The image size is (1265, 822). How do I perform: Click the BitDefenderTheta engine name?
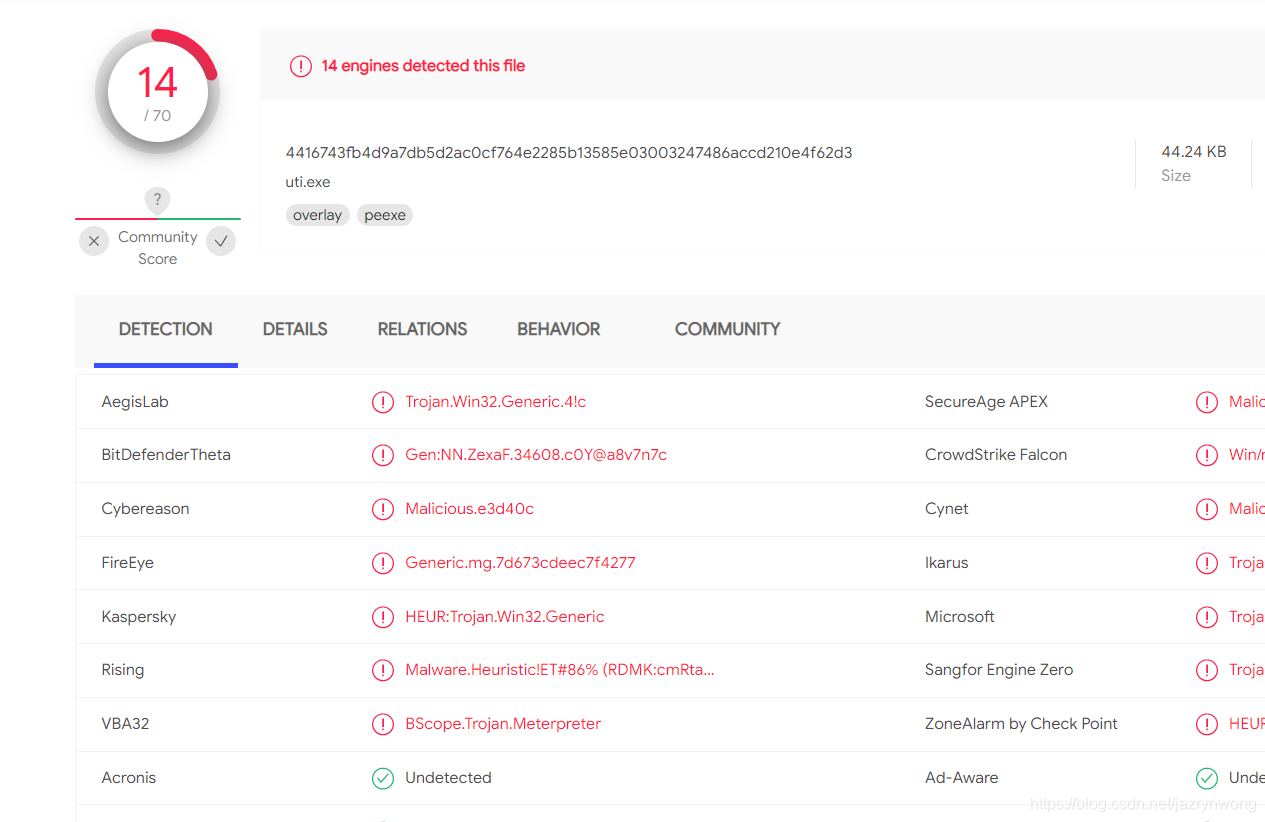point(166,455)
